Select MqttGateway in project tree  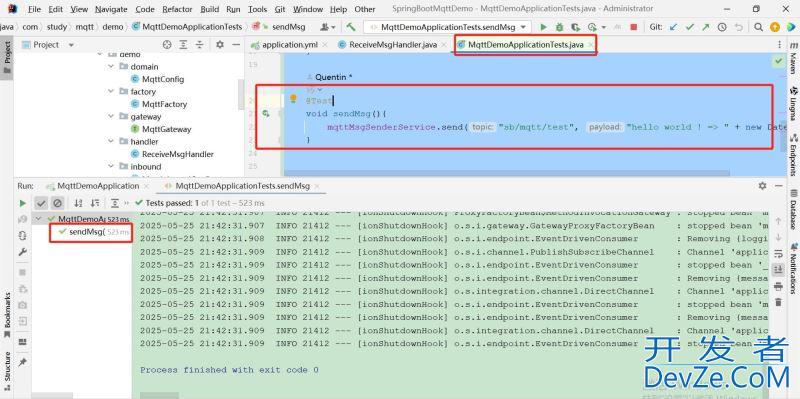point(166,129)
